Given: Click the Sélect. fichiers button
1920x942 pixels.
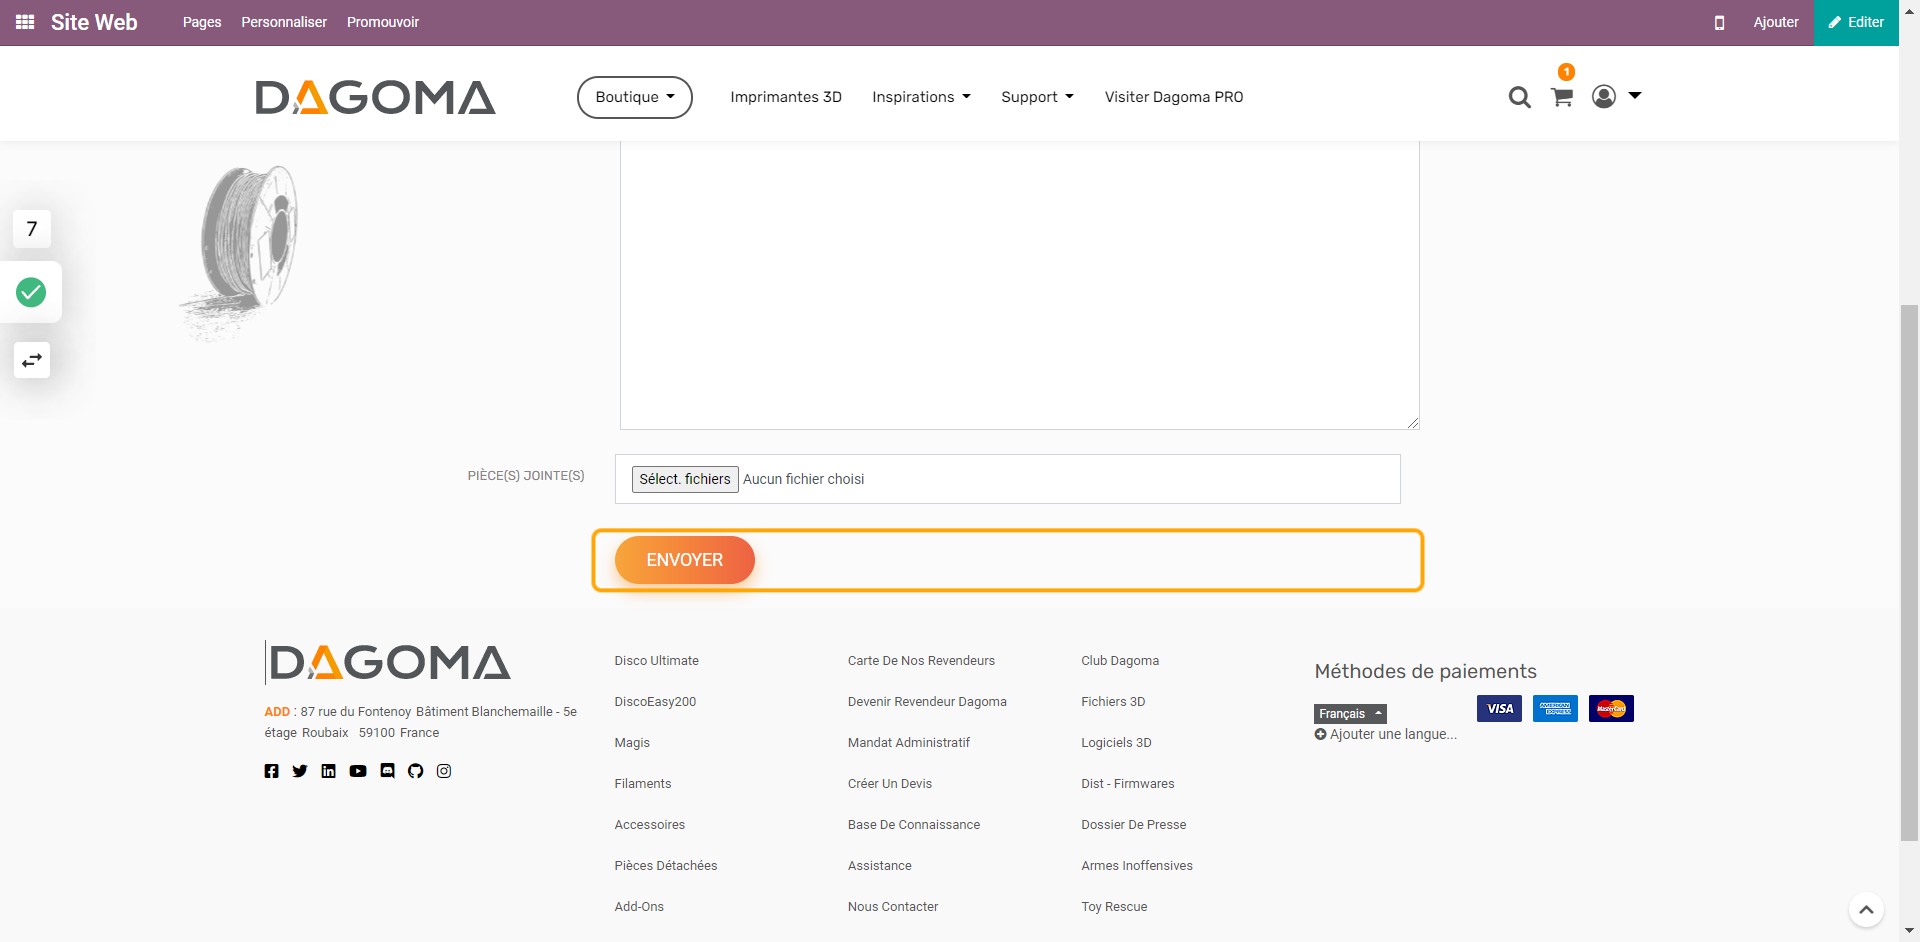Looking at the screenshot, I should click(685, 479).
